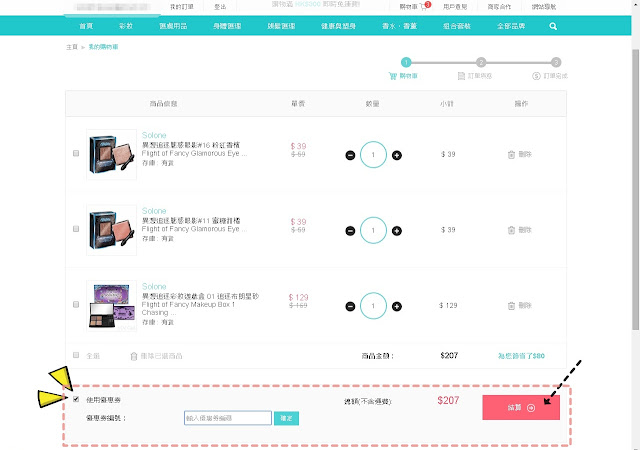This screenshot has height=450, width=640.
Task: Open the 香水・香薰 perfume menu
Action: [399, 26]
